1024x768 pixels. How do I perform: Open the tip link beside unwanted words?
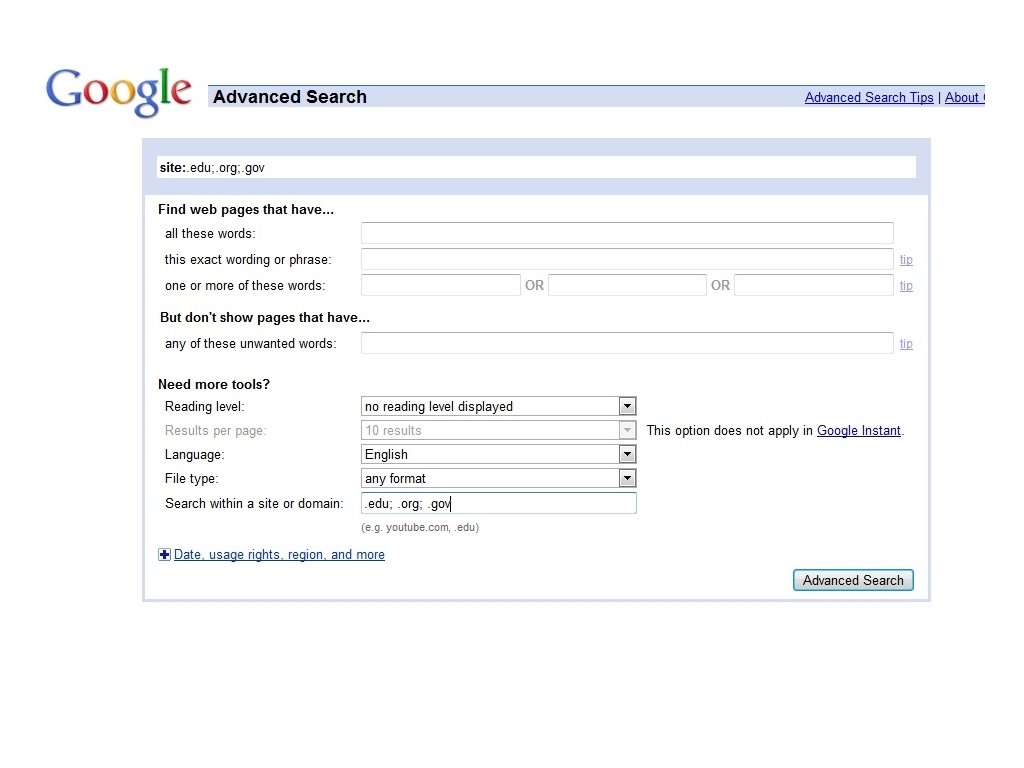[x=906, y=344]
